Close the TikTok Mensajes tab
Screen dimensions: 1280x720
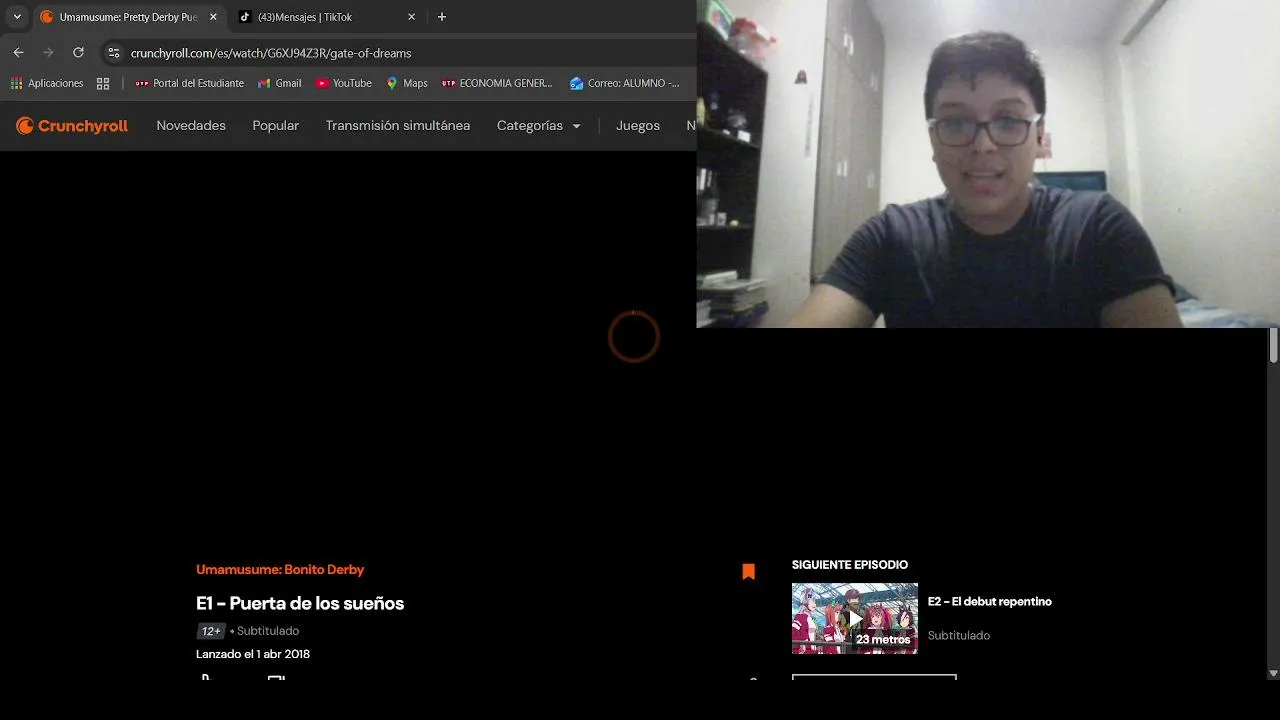411,17
